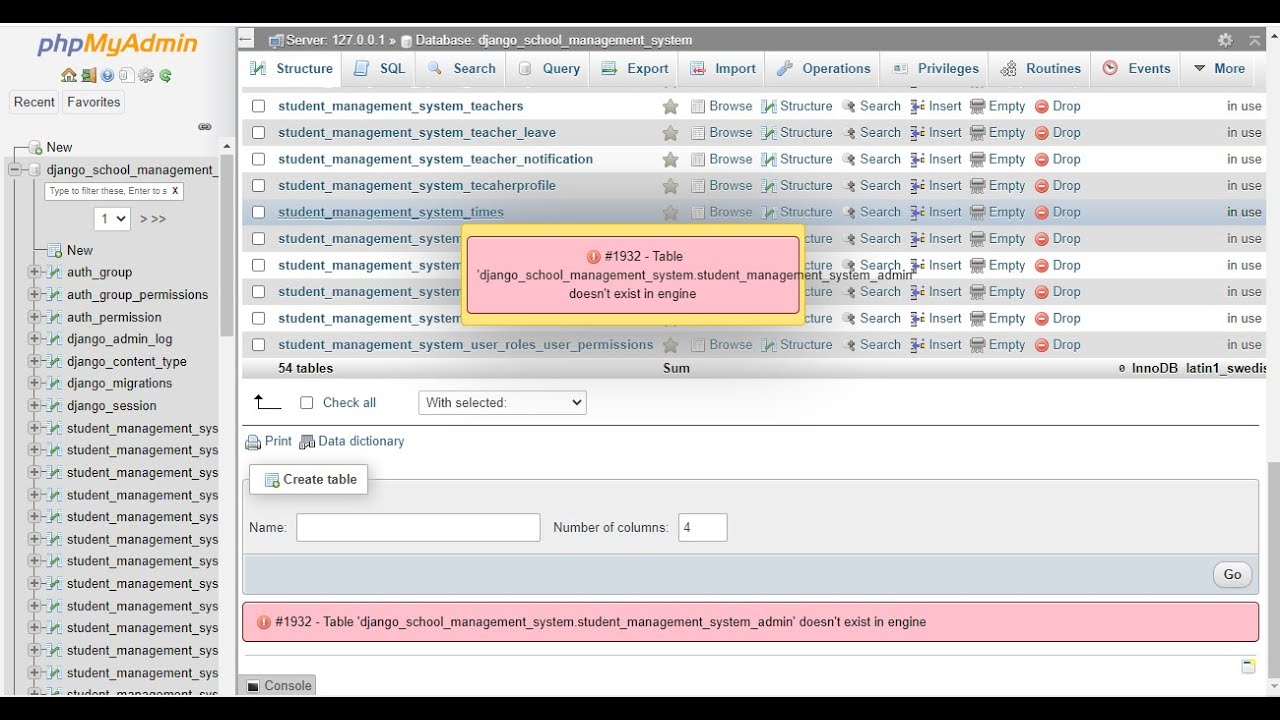Favorite star for student_management_system_tecaherprofile
Screen dimensions: 1280x720
click(x=670, y=186)
